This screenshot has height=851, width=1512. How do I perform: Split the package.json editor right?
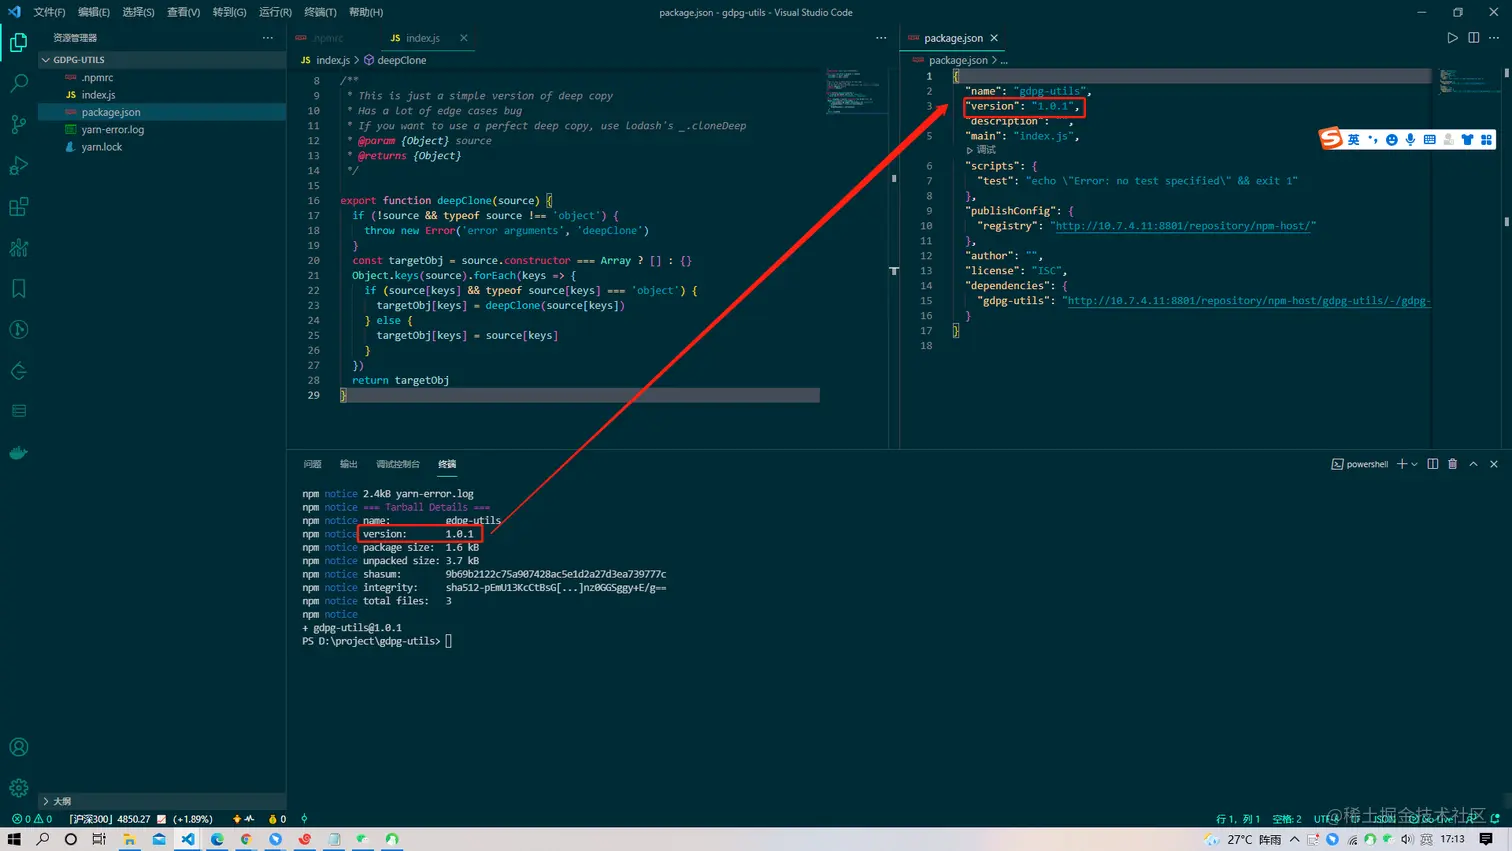point(1473,38)
